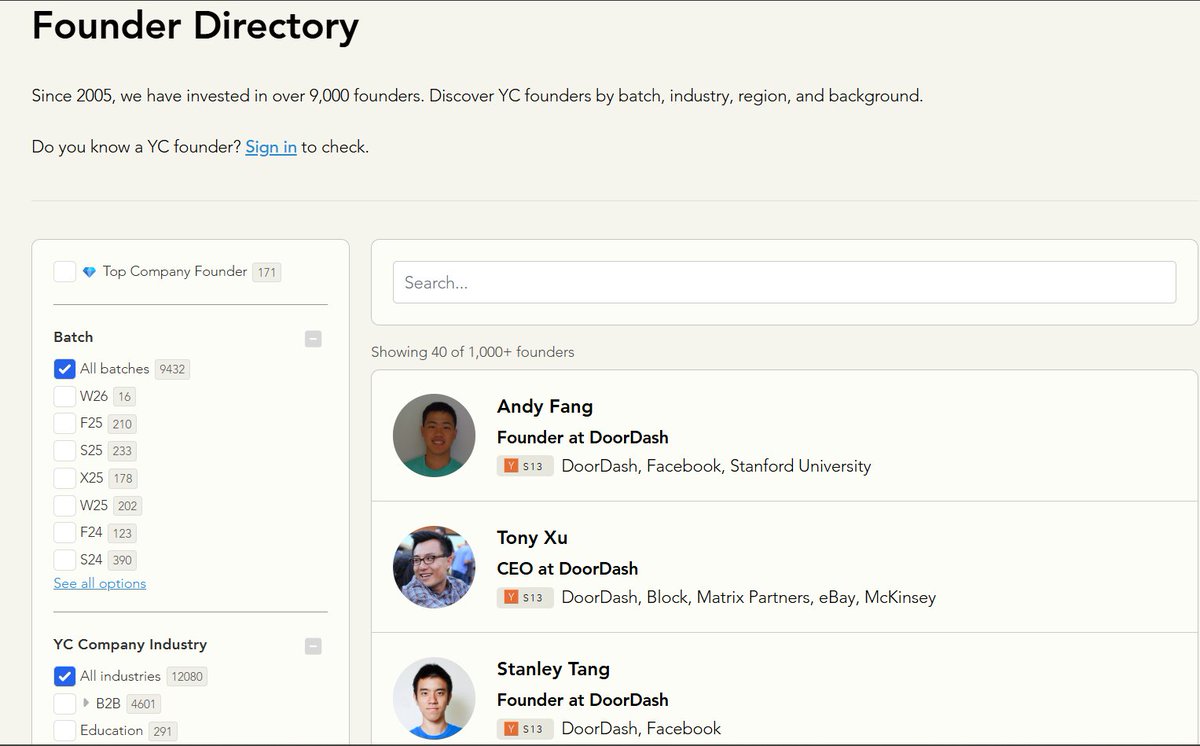The width and height of the screenshot is (1200, 746).
Task: Open Stanley Tang's profile photo
Action: point(434,698)
